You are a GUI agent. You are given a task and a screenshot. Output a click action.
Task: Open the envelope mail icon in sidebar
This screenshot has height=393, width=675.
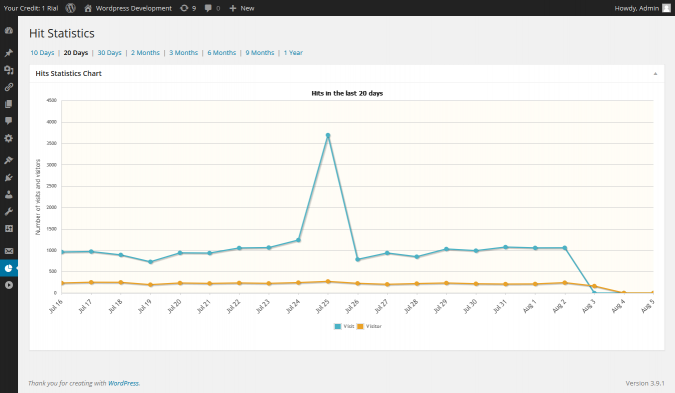pos(9,251)
